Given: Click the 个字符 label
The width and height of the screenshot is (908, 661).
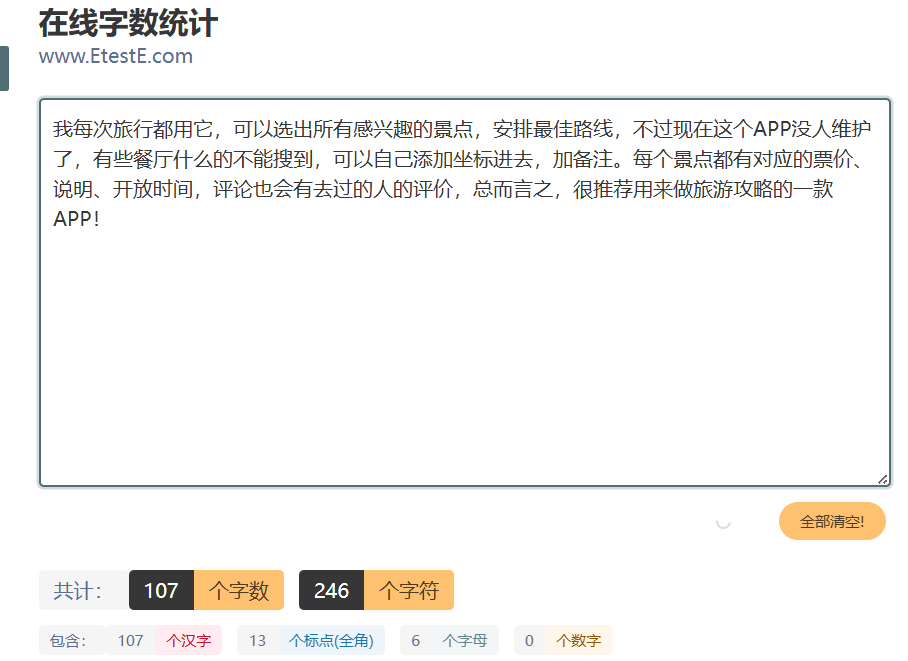Looking at the screenshot, I should tap(409, 590).
